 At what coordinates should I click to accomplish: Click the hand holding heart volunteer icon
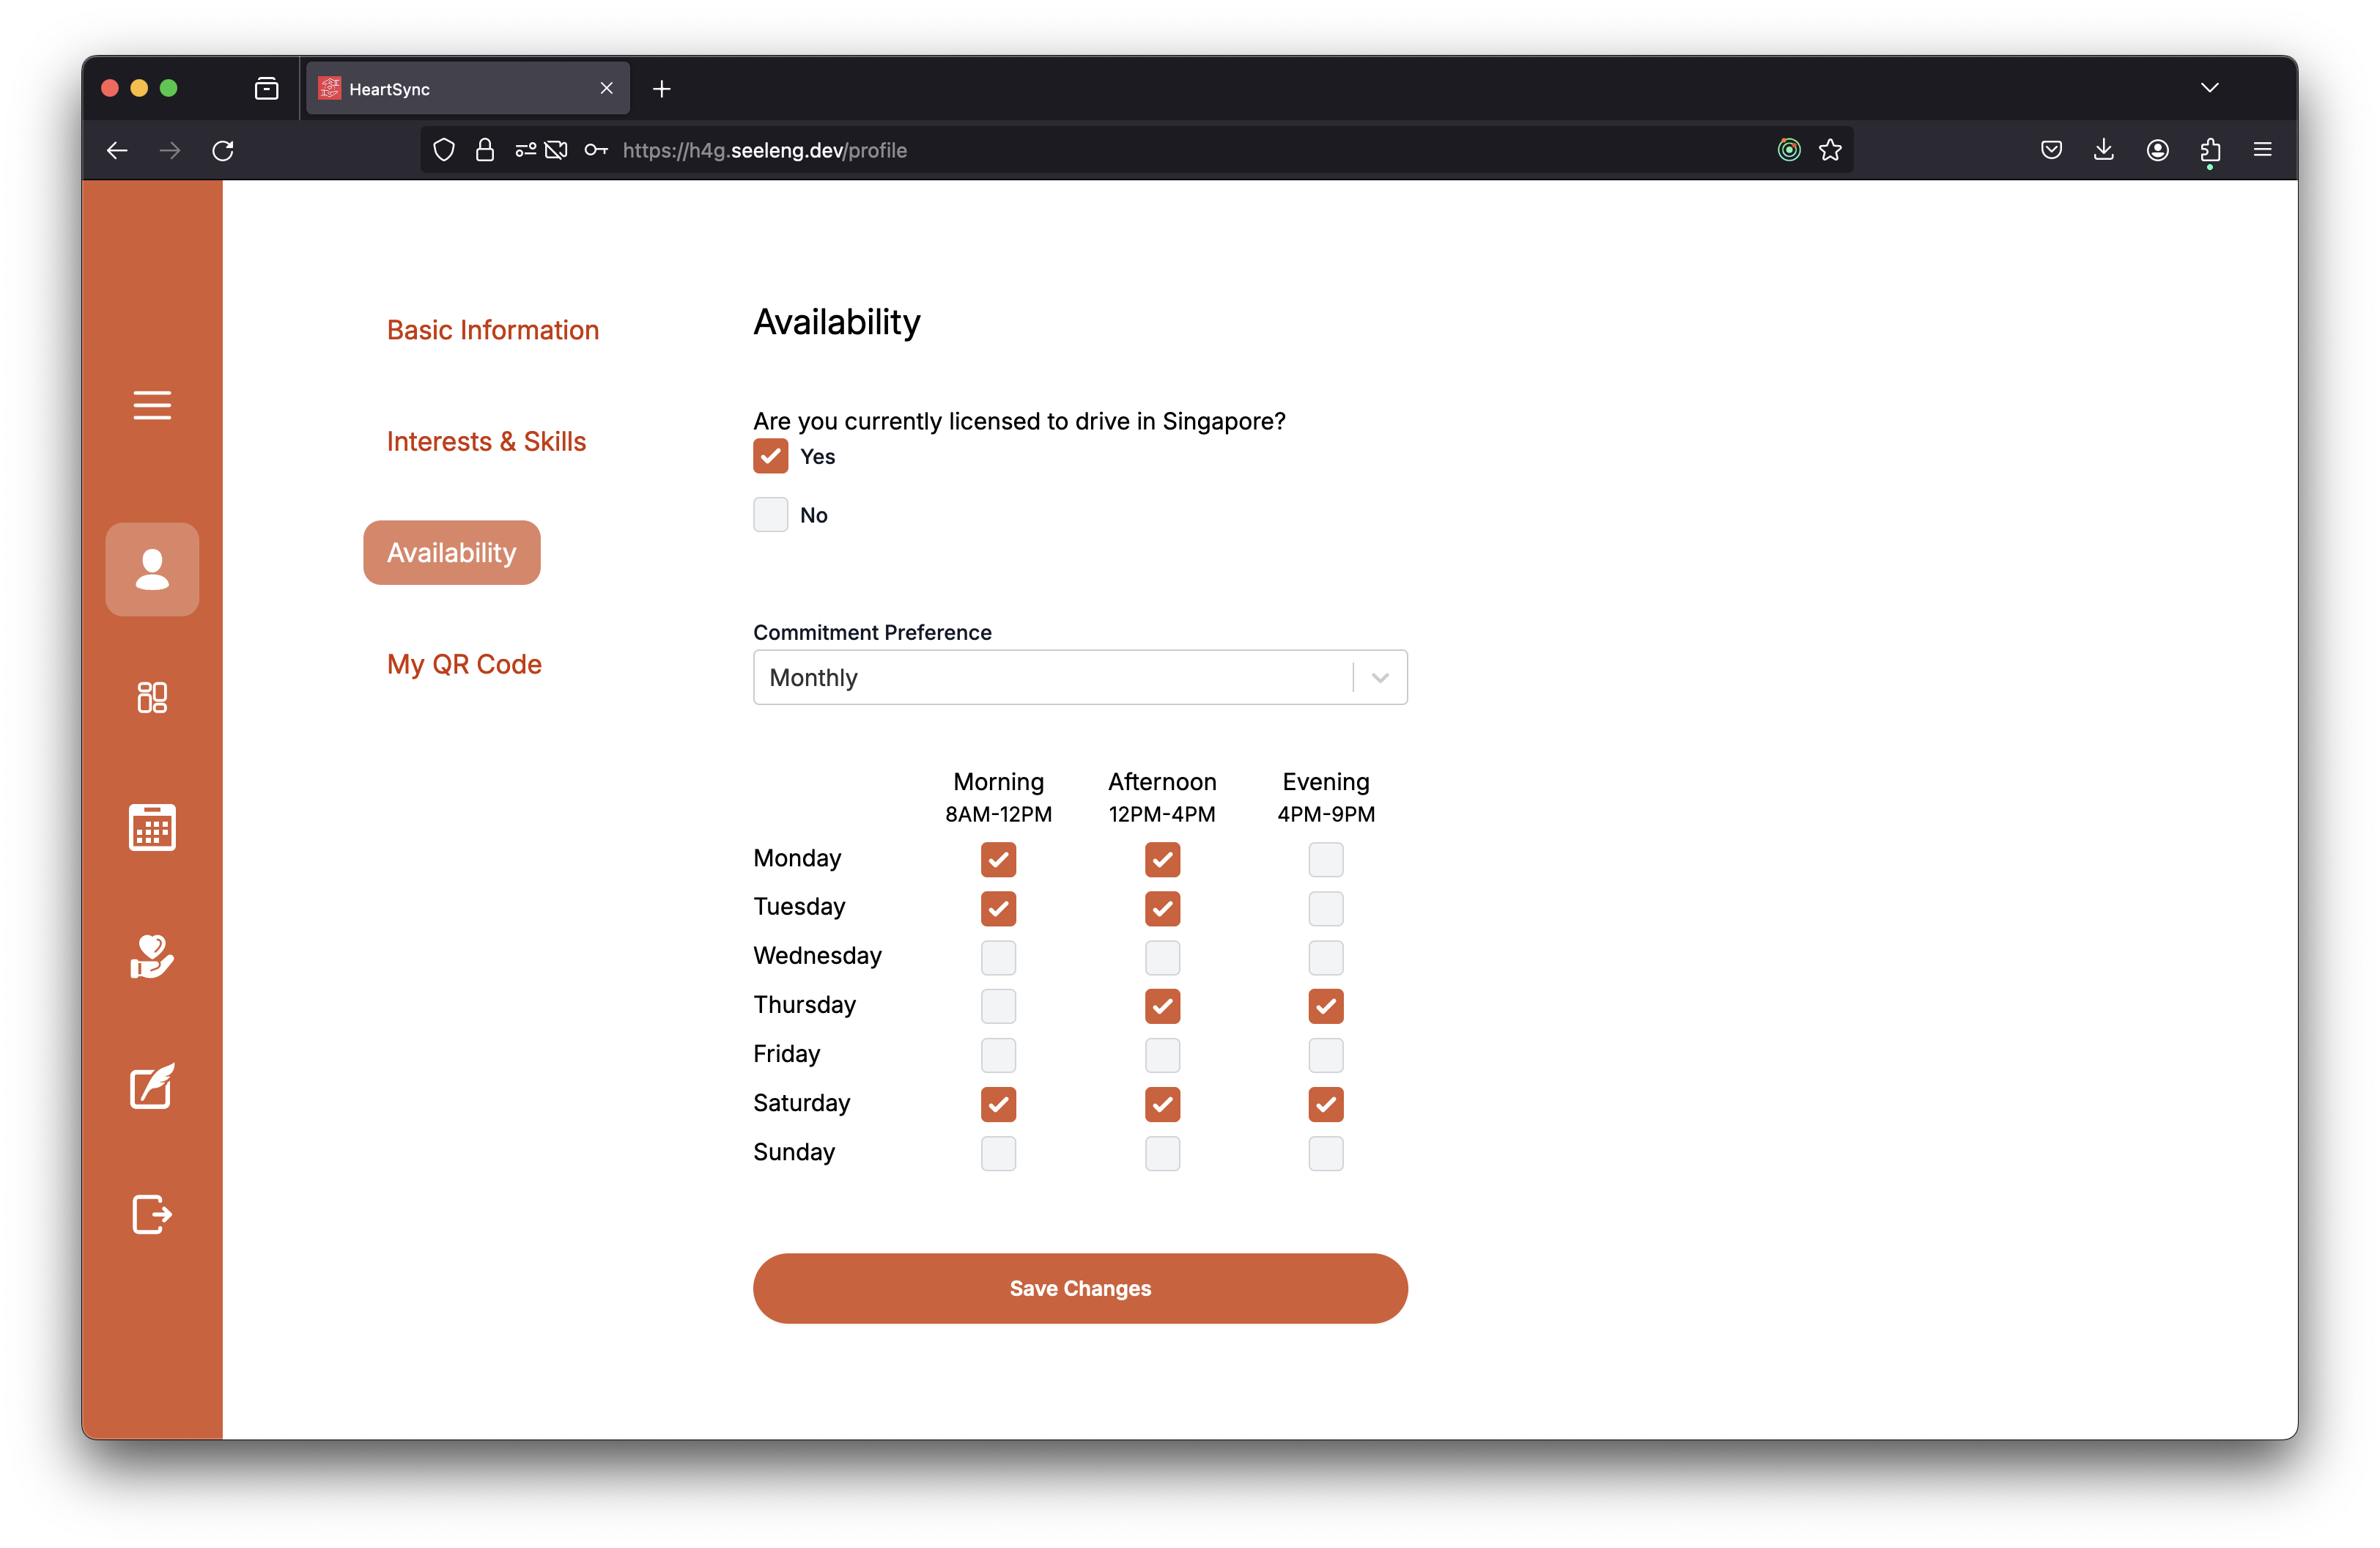point(152,957)
